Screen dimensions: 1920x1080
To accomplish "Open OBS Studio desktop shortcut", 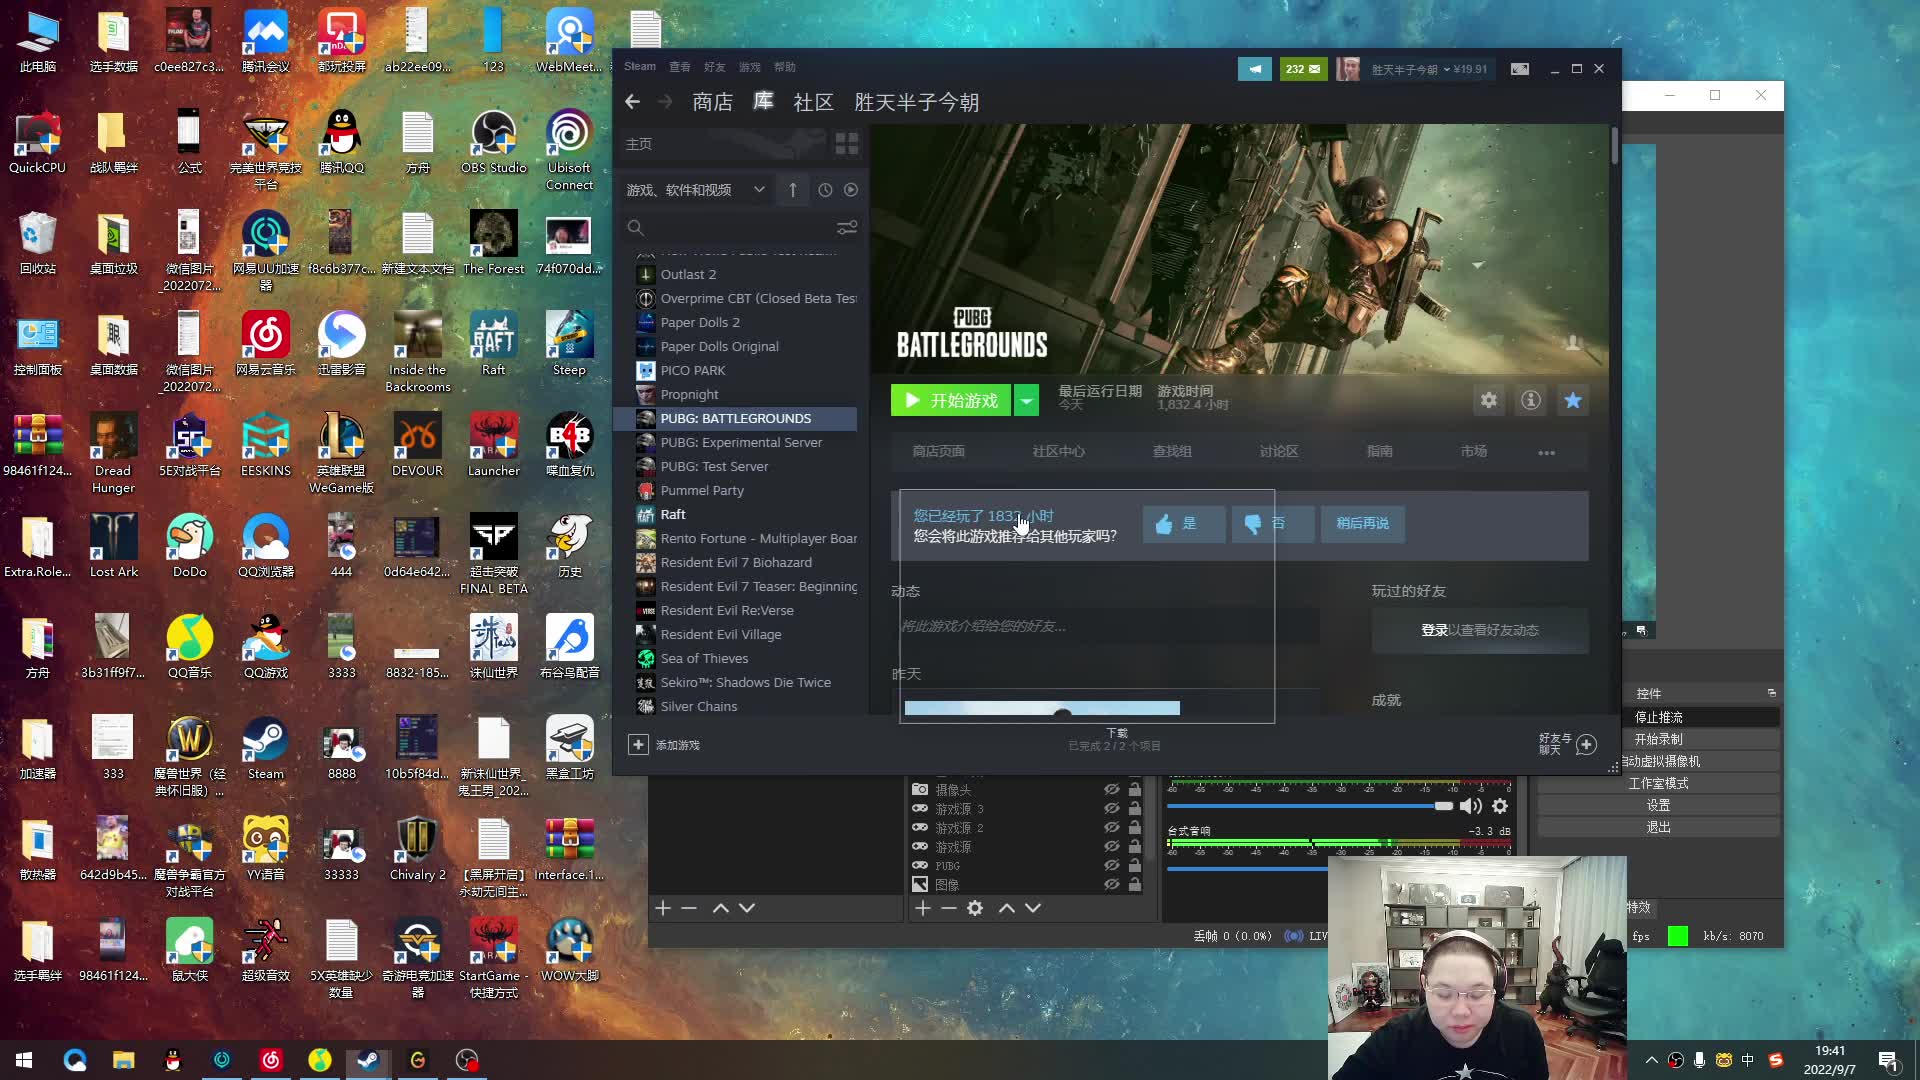I will (x=493, y=143).
